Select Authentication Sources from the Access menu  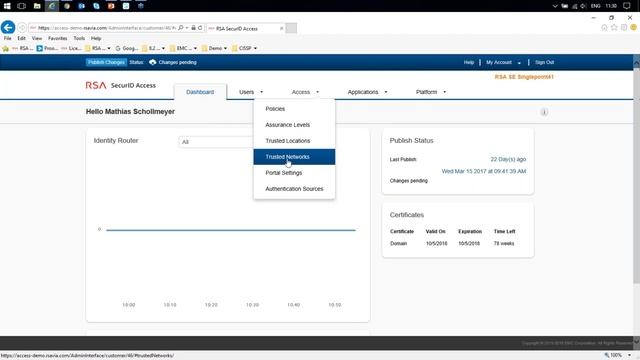(294, 189)
